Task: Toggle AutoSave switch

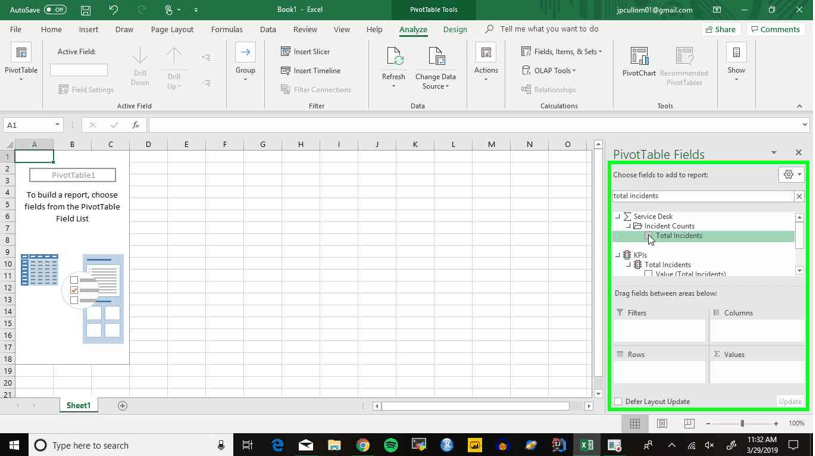Action: (55, 10)
